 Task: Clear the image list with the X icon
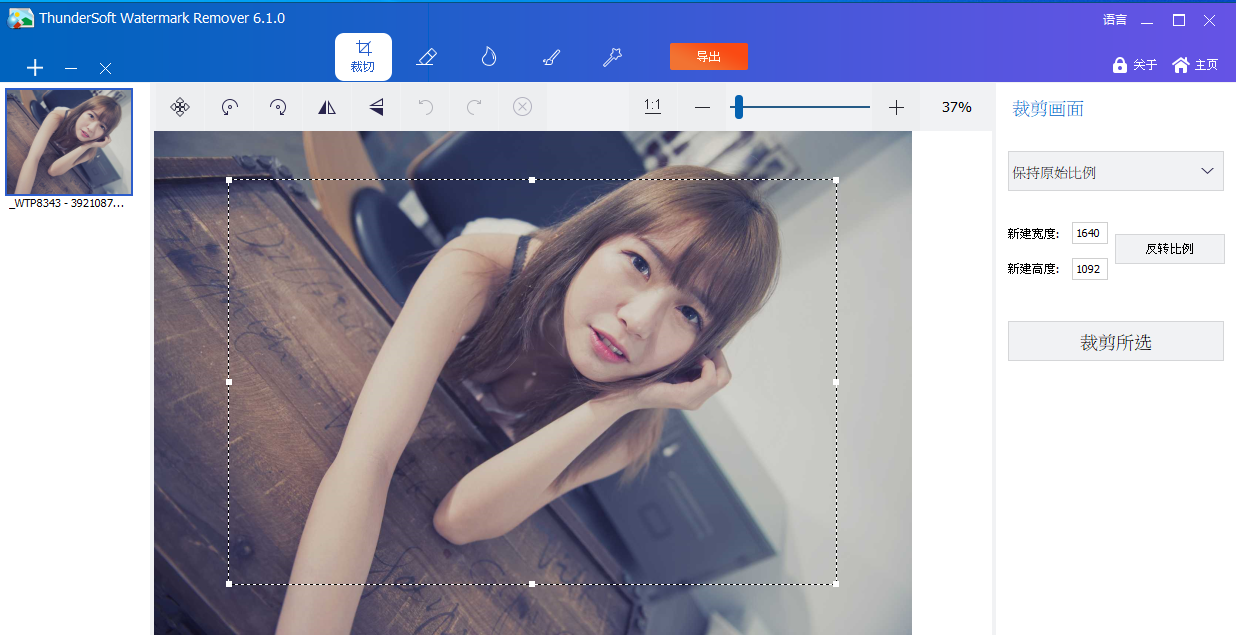click(105, 68)
